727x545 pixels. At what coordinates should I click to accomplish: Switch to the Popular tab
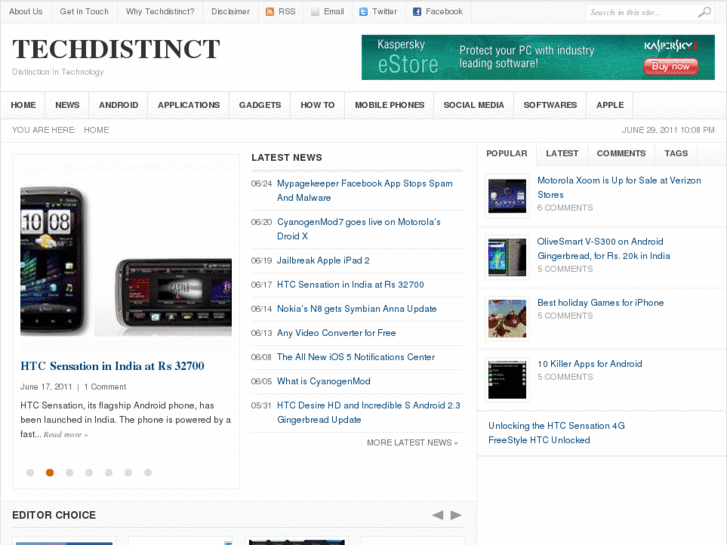point(507,154)
